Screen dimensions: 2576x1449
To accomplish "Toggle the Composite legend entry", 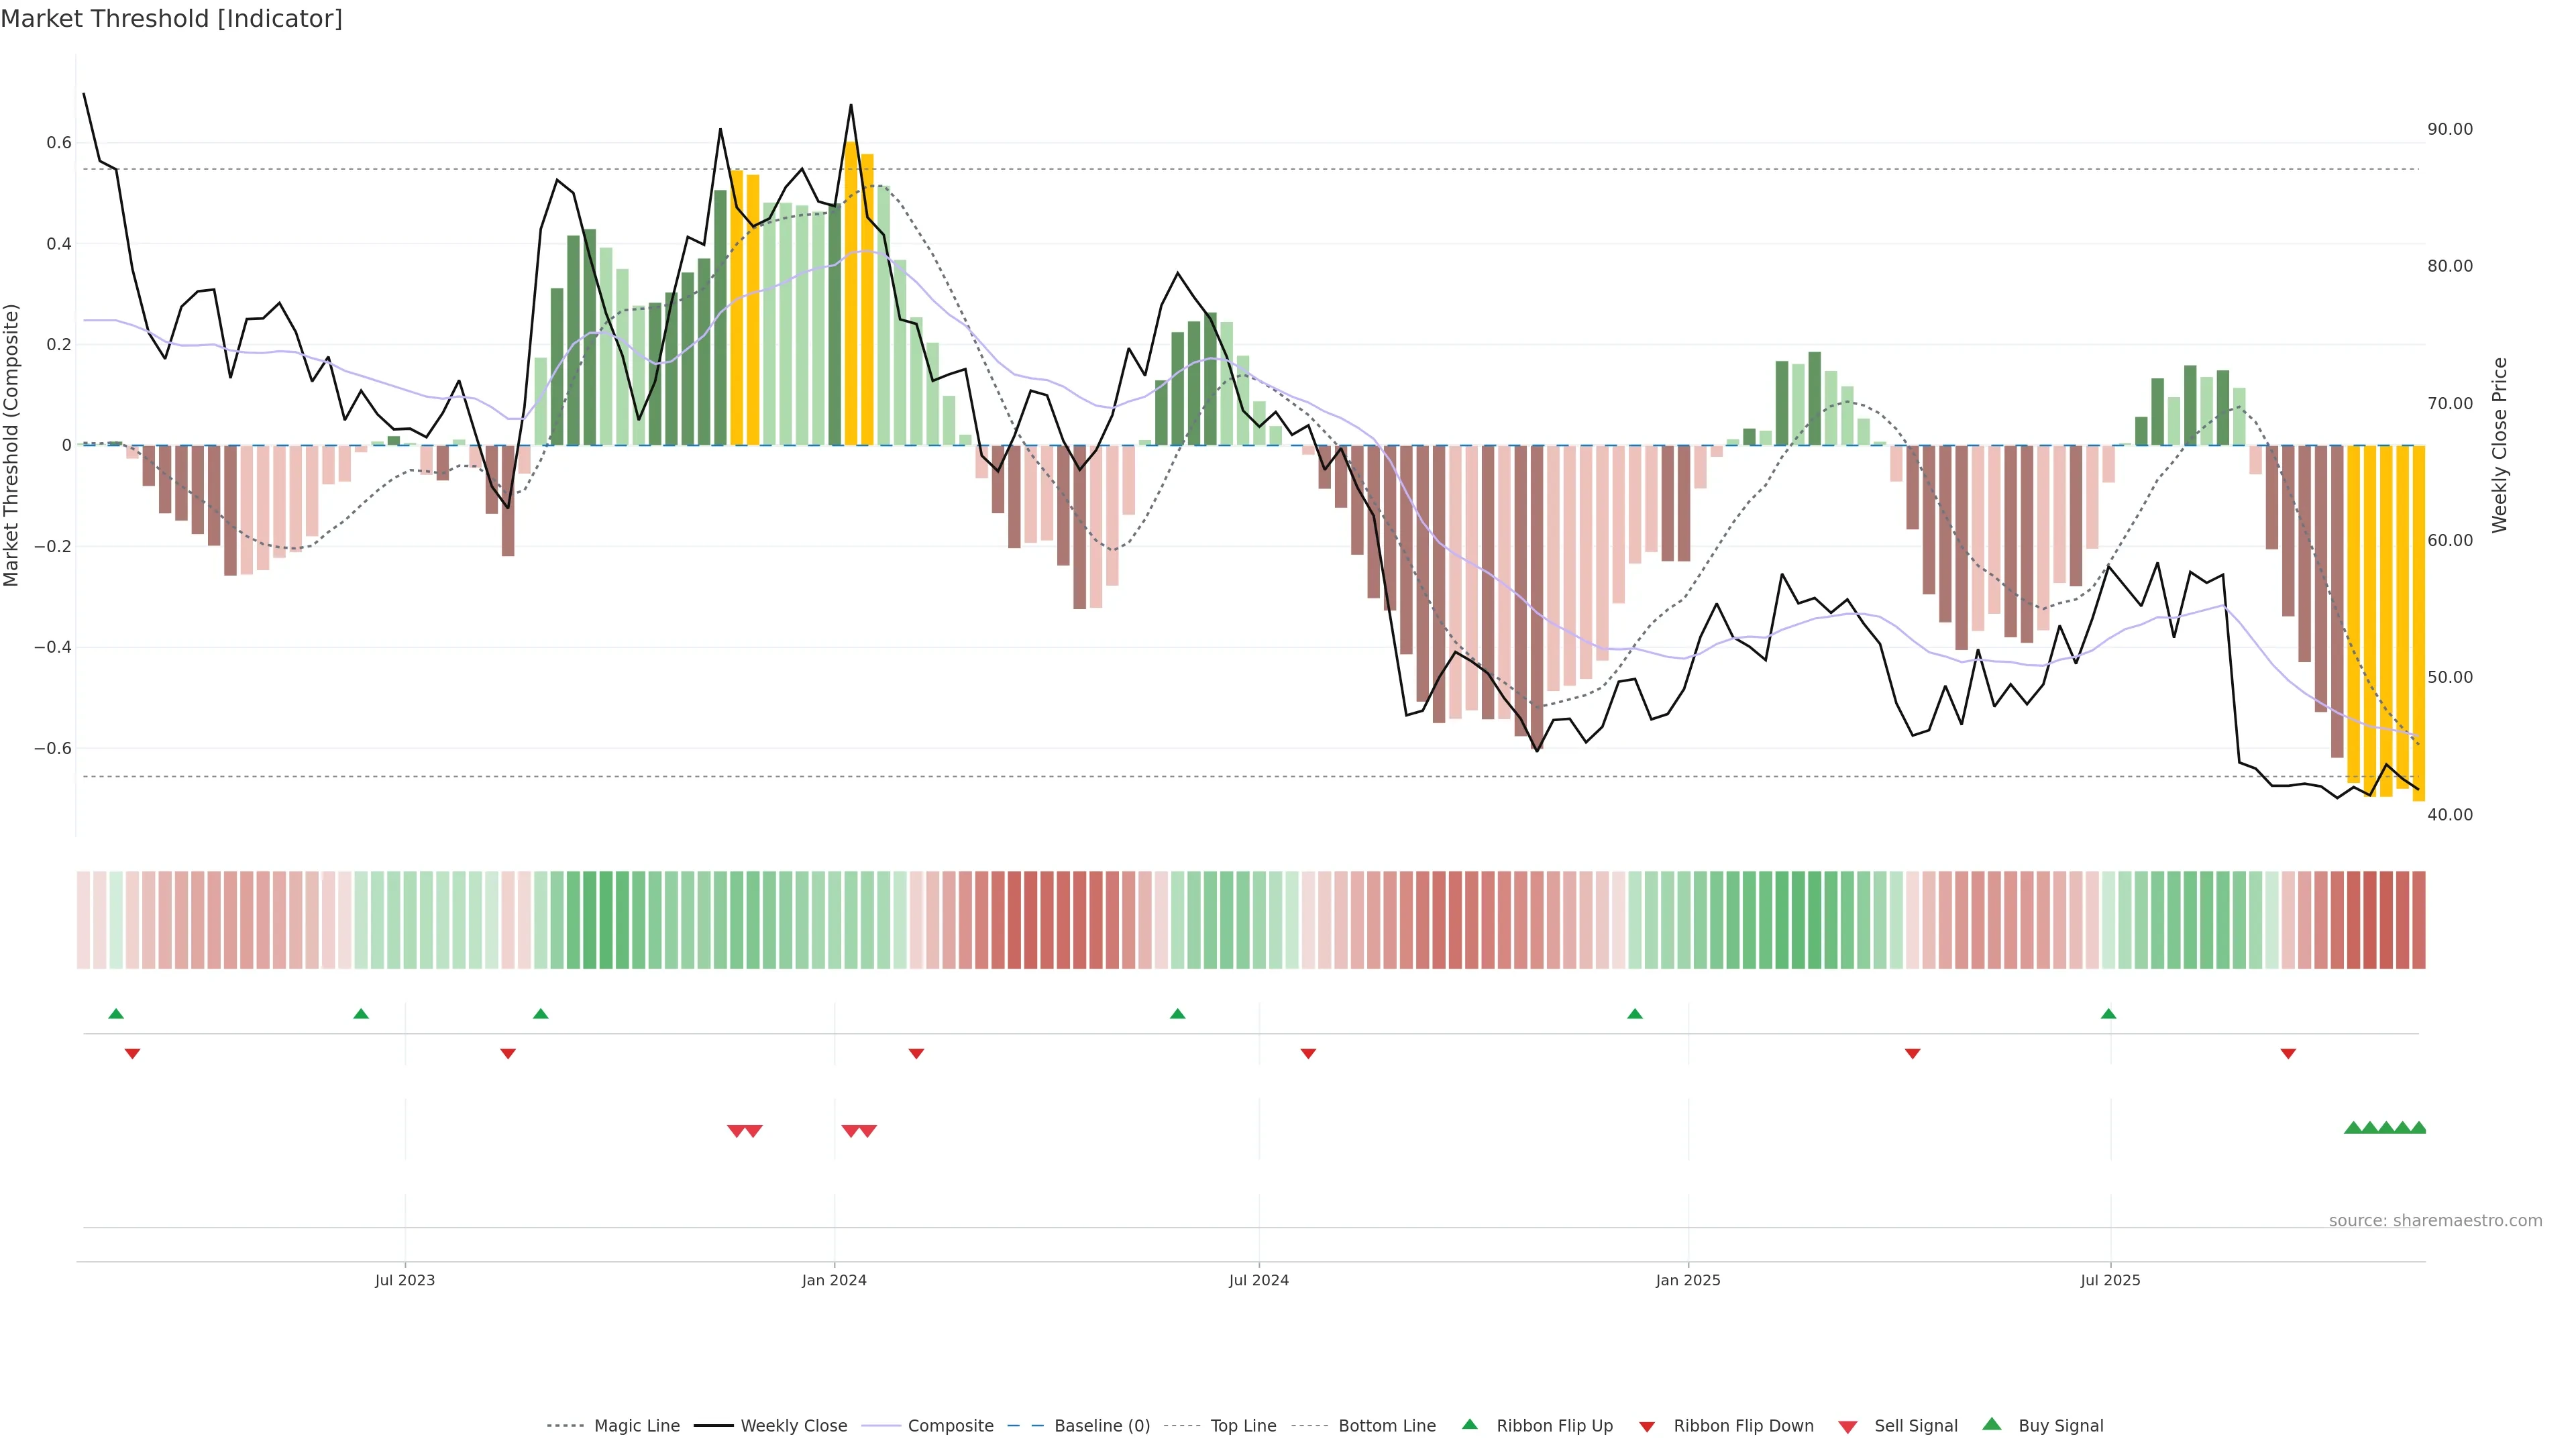I will click(x=950, y=1426).
